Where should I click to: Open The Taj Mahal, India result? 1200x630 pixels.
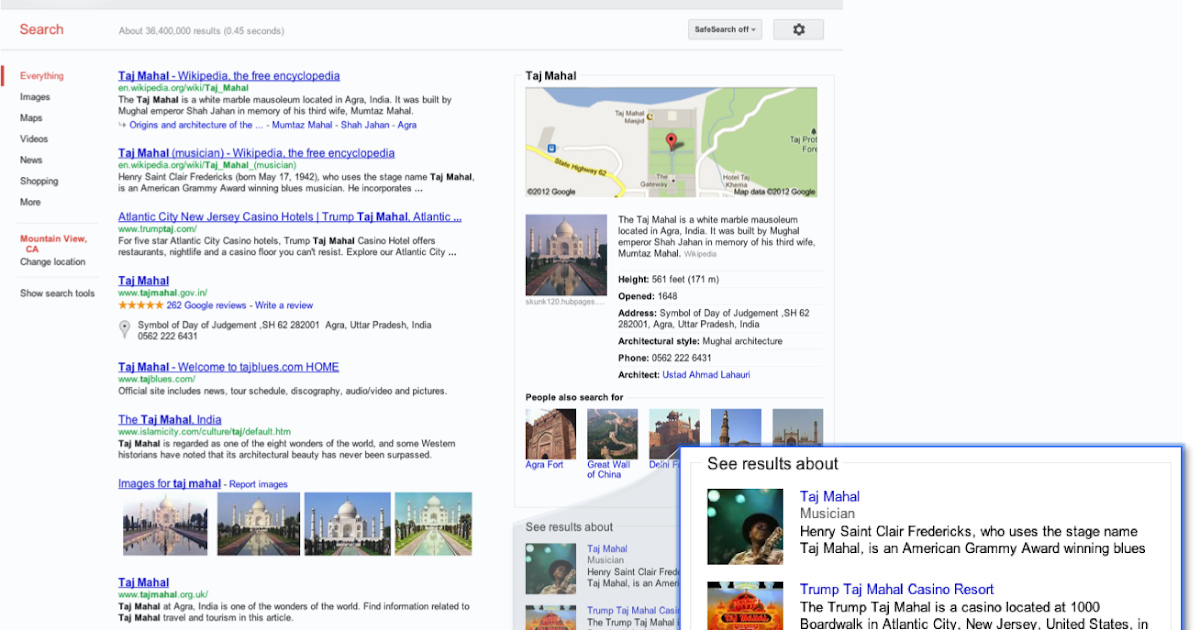(x=170, y=420)
